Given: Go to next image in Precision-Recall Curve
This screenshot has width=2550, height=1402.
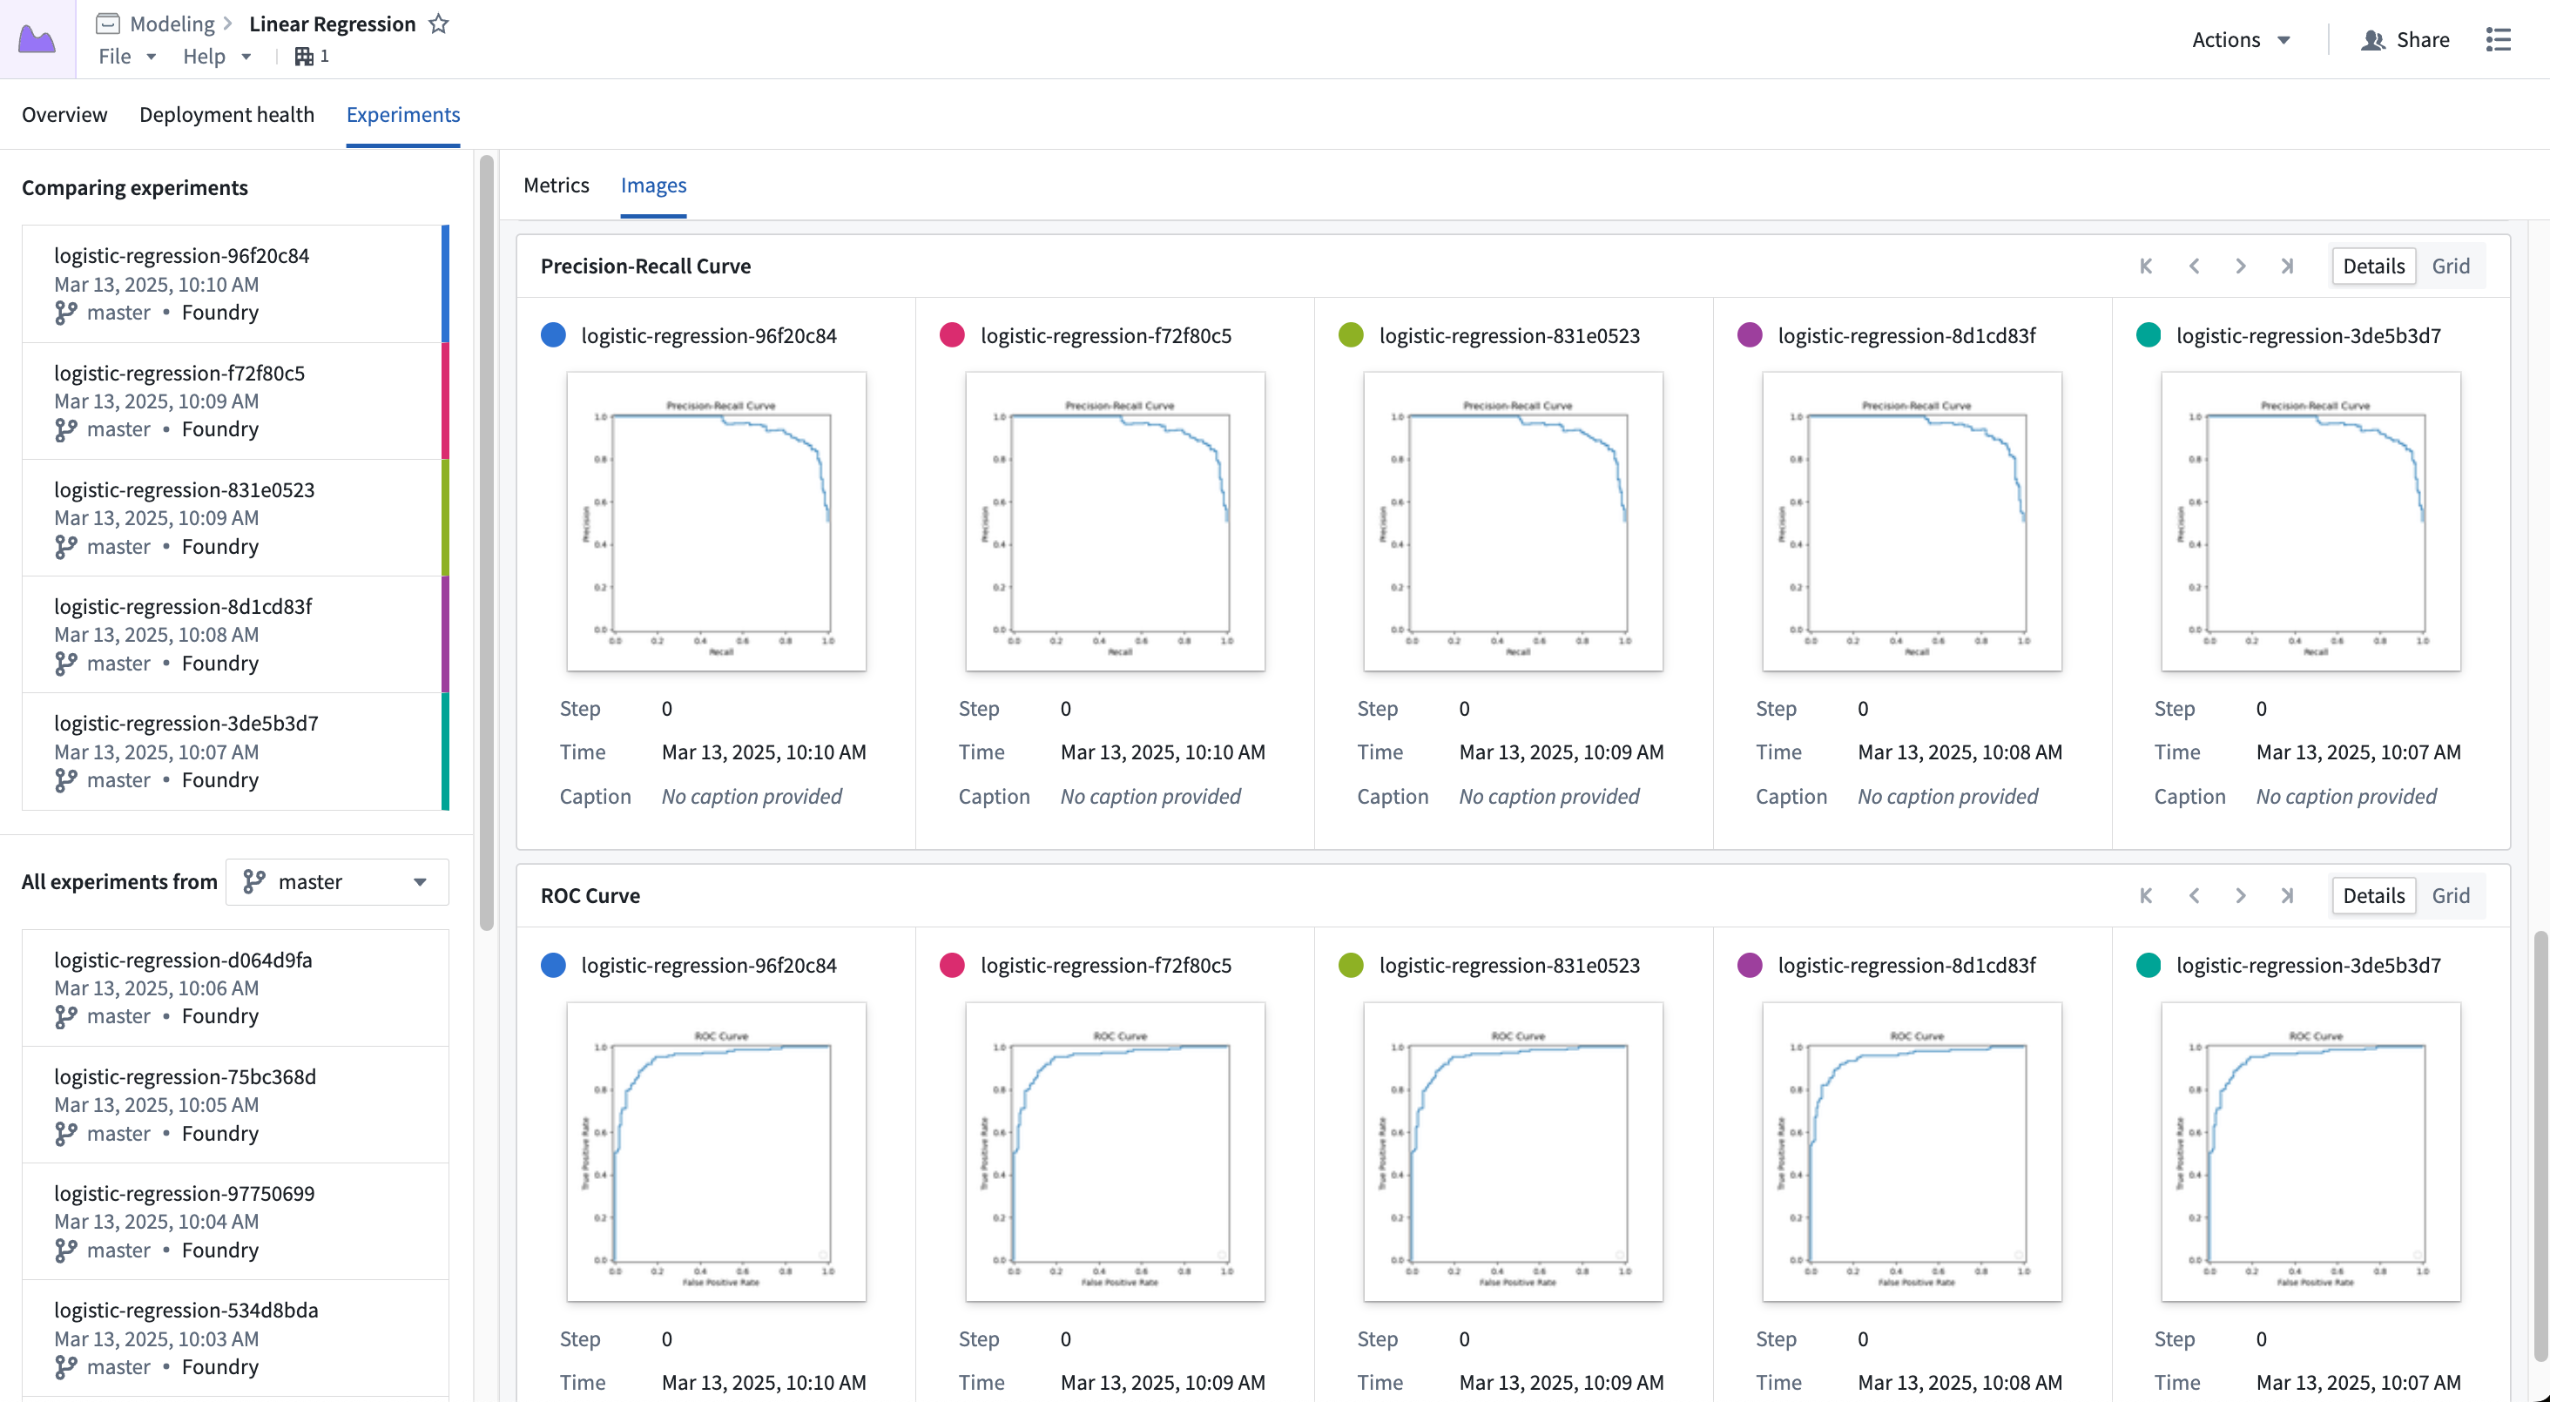Looking at the screenshot, I should (x=2240, y=266).
